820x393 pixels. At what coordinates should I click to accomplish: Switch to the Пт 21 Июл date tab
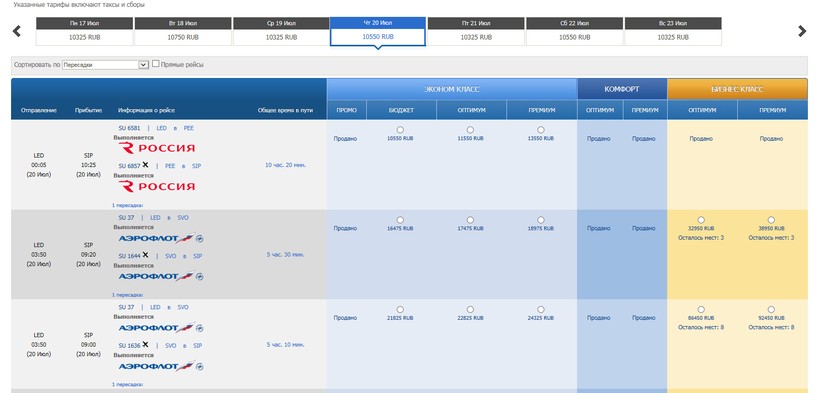click(x=476, y=31)
